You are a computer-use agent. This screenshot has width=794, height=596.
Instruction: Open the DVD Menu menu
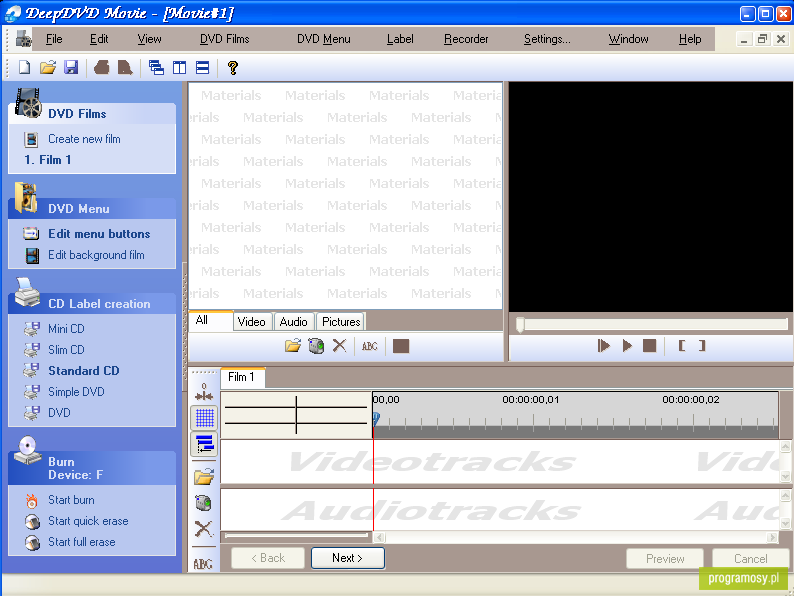tap(324, 39)
